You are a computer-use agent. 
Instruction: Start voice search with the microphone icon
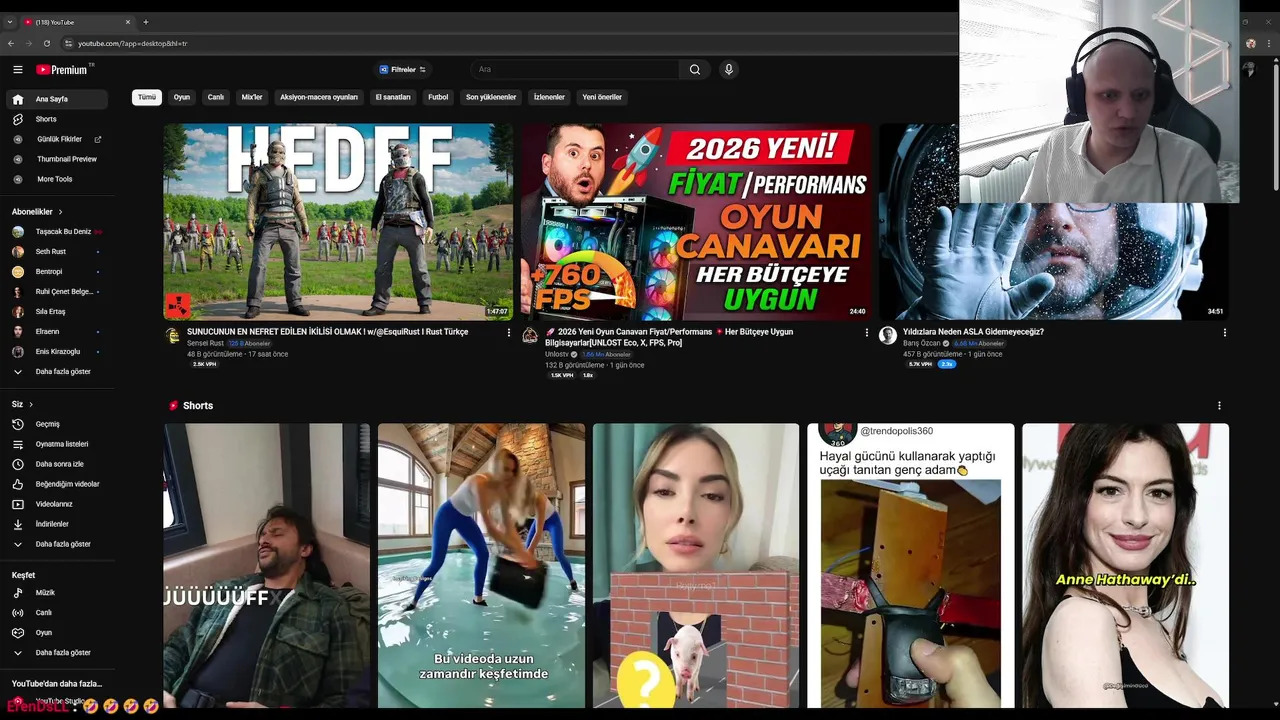click(728, 69)
